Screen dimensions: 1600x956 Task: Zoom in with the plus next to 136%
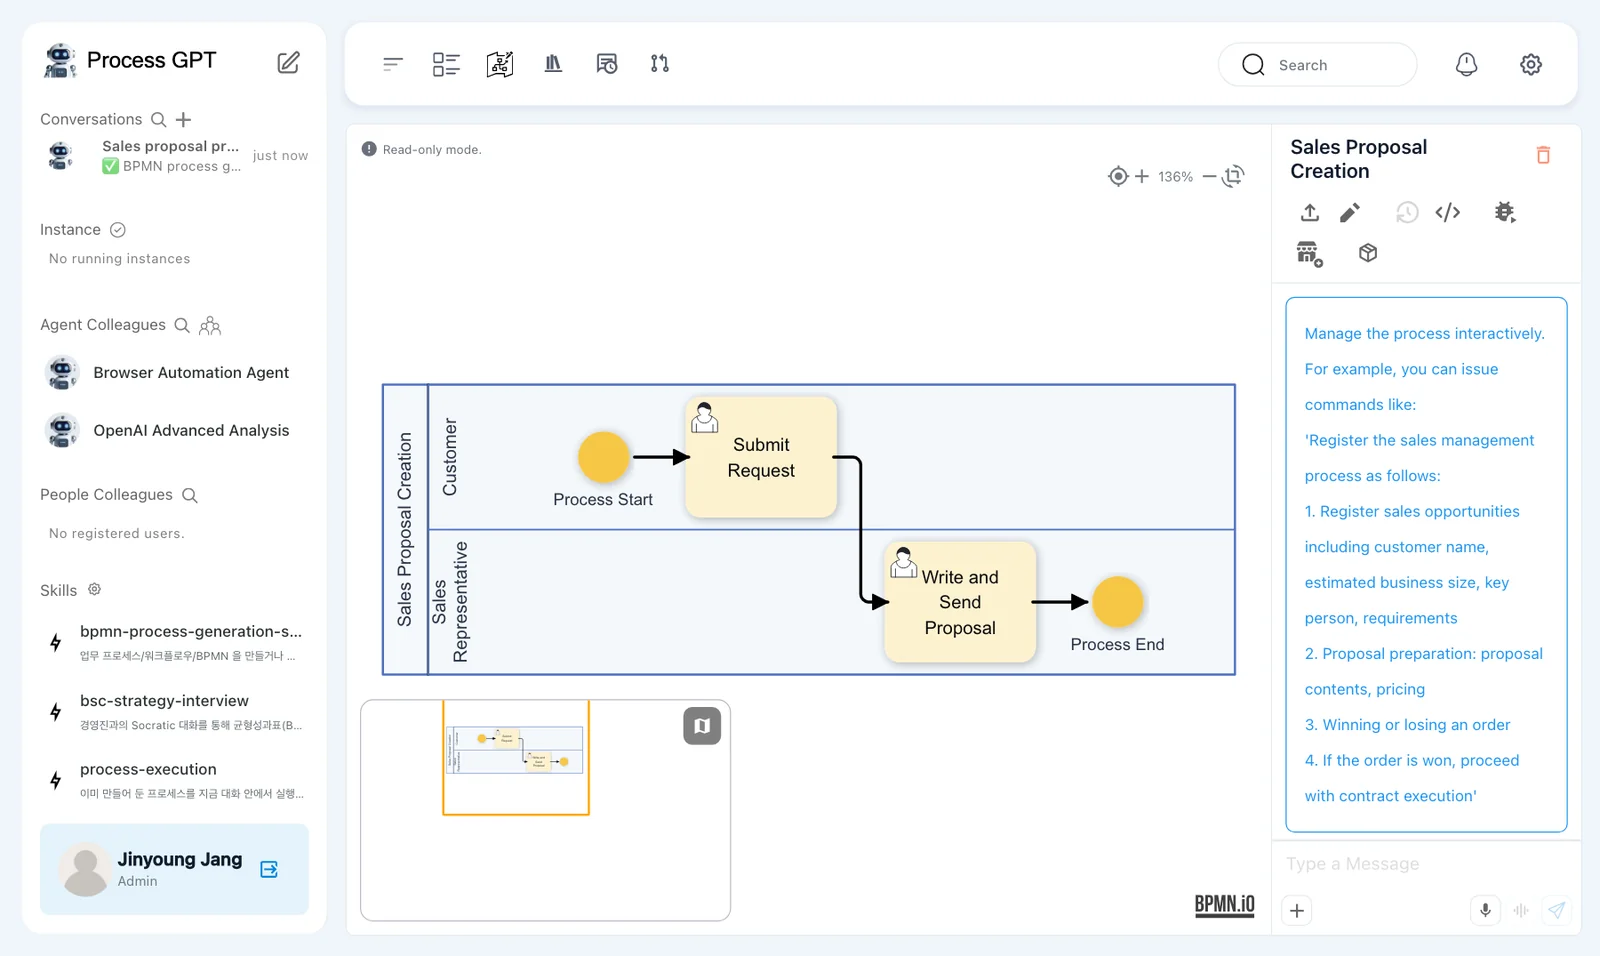1142,177
